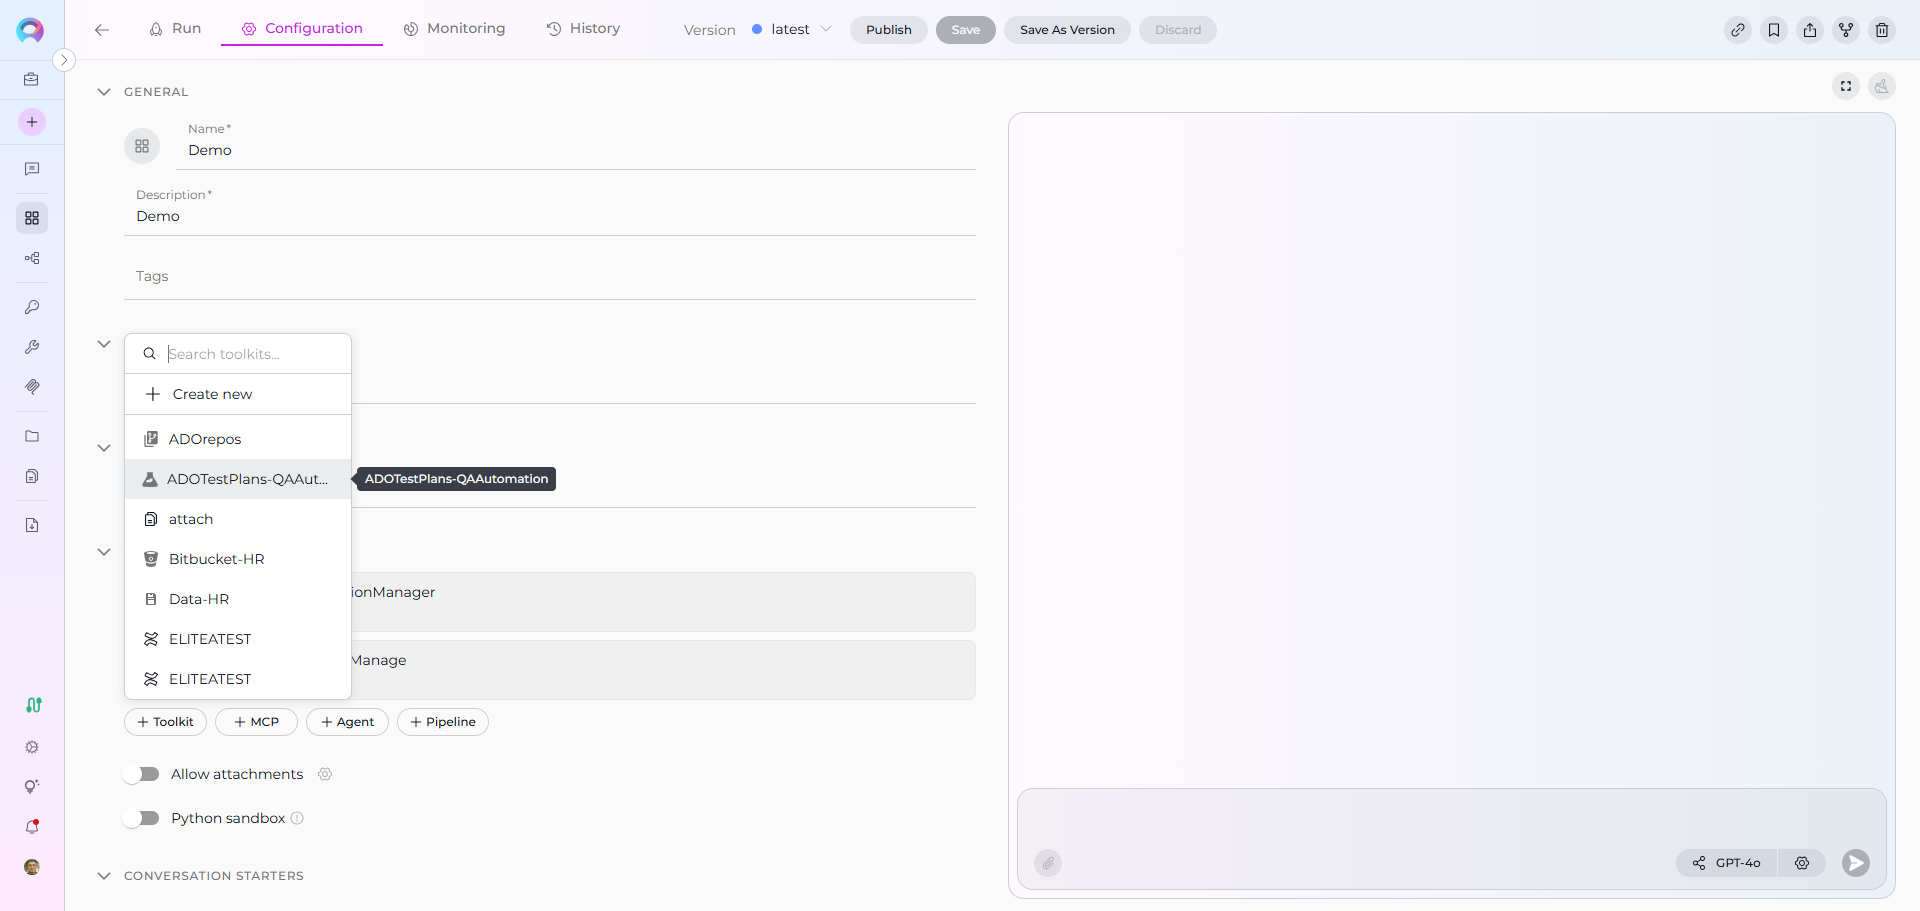
Task: Switch to the Monitoring tab
Action: tap(454, 29)
